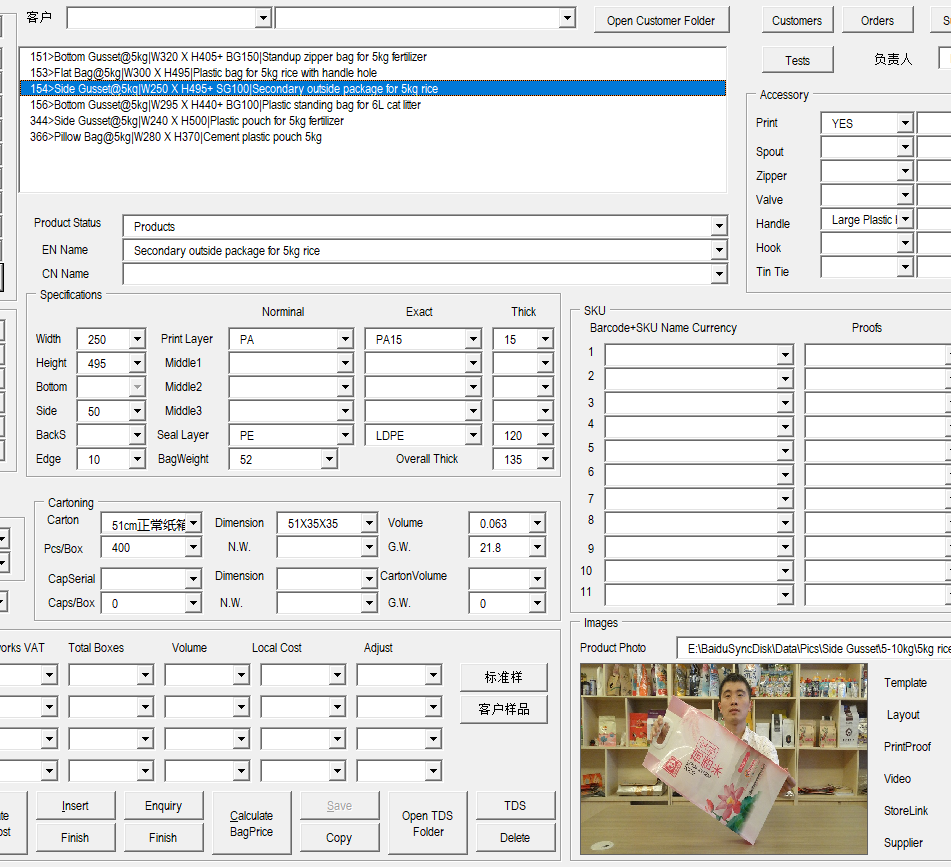
Task: Select product 366 Pillow Bag list entry
Action: [176, 137]
